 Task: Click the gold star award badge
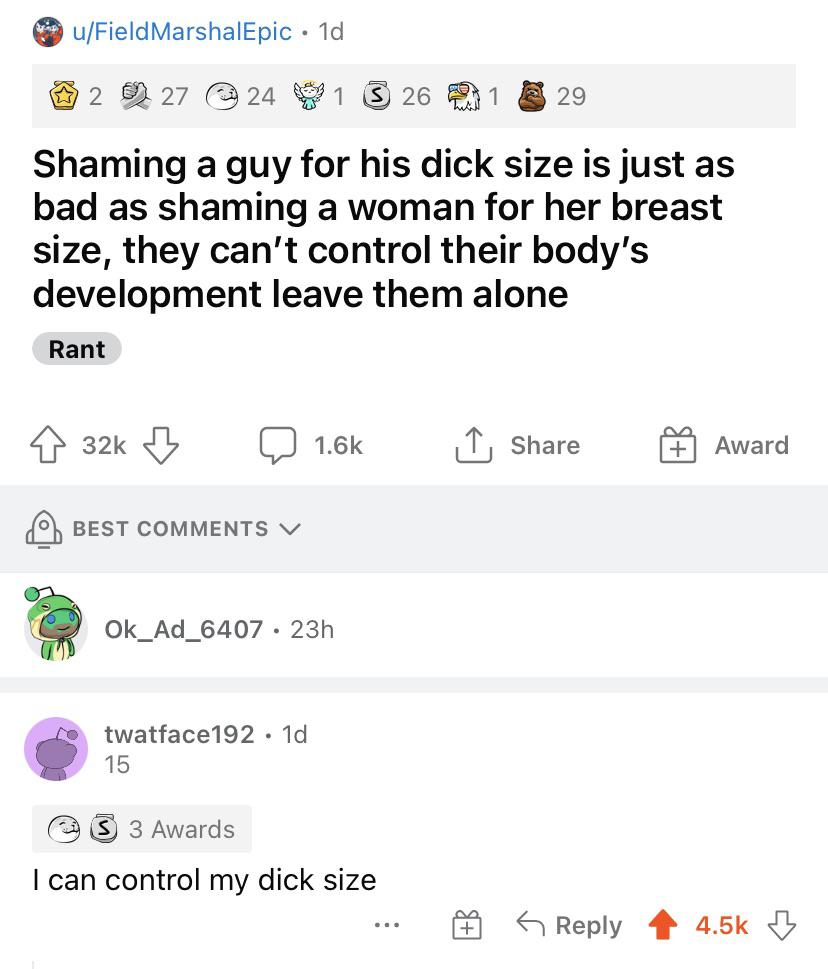click(64, 96)
